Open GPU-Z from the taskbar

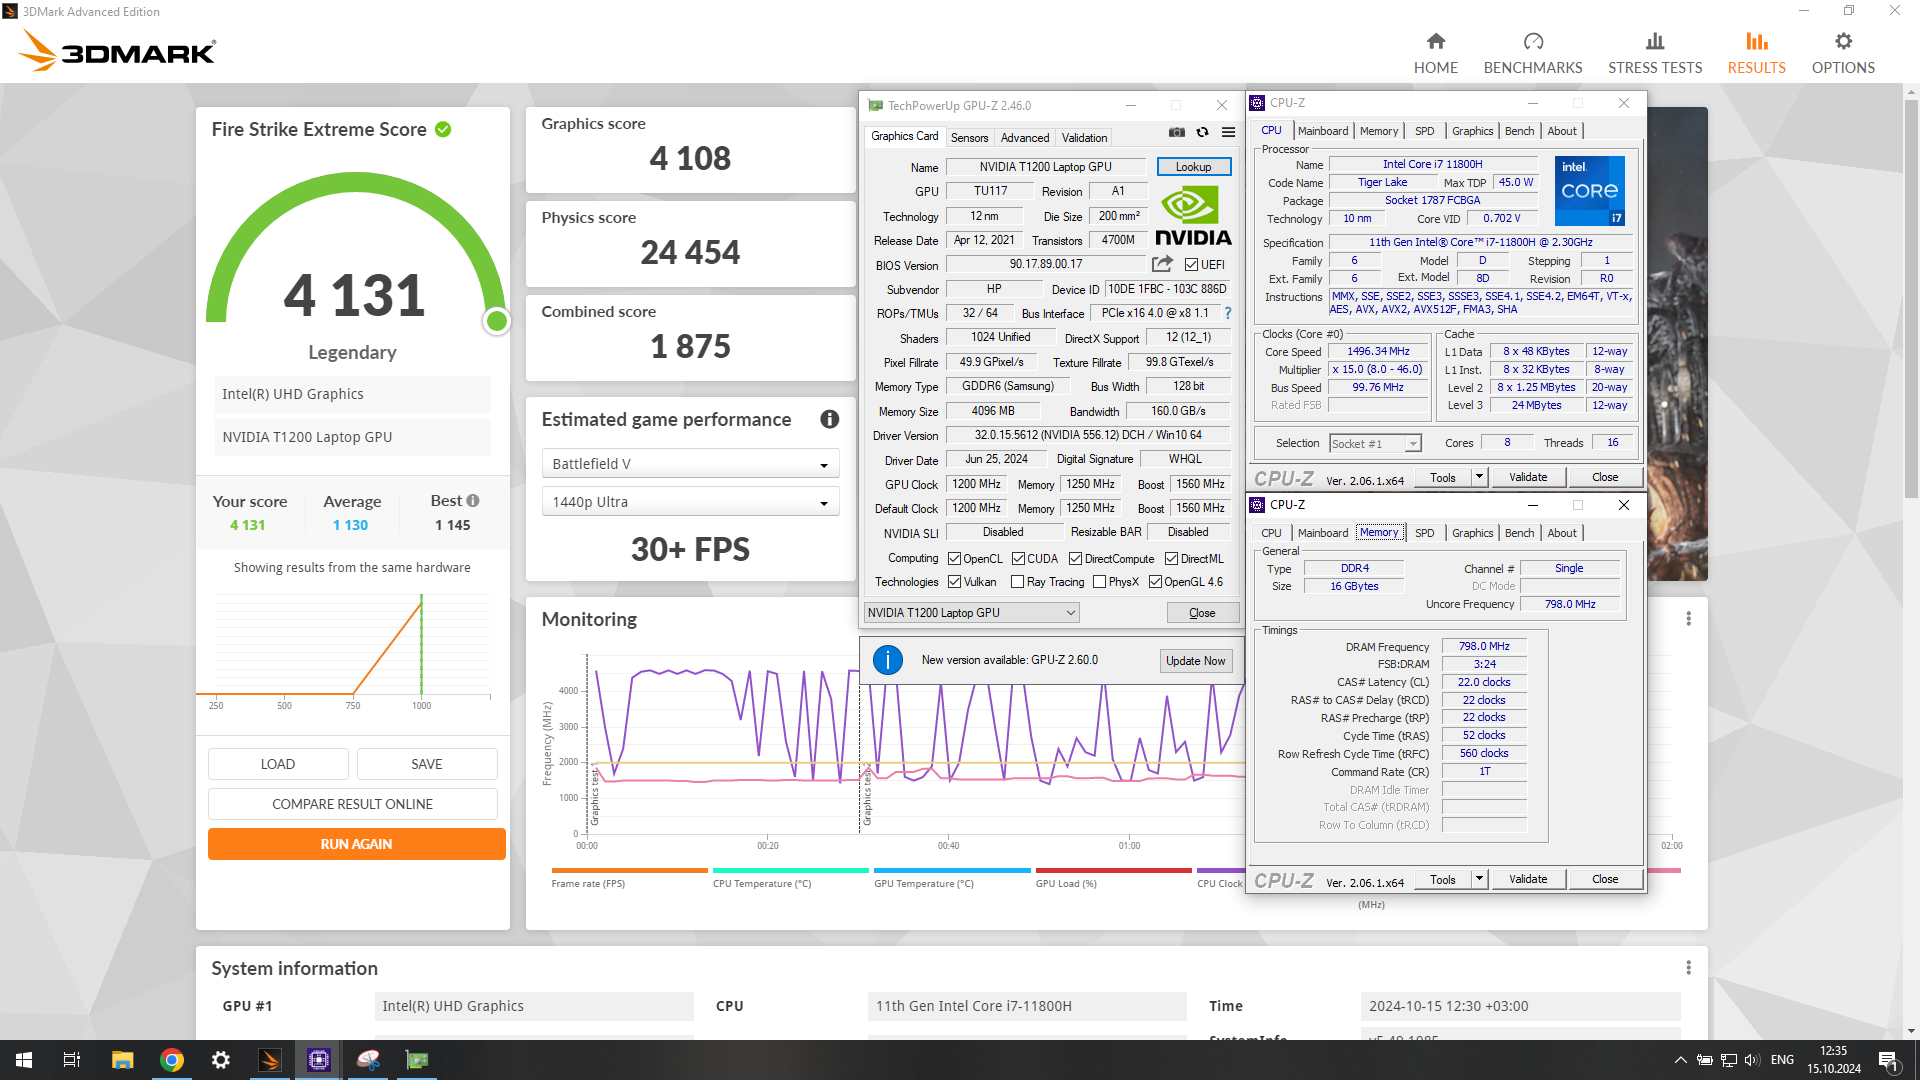point(417,1060)
